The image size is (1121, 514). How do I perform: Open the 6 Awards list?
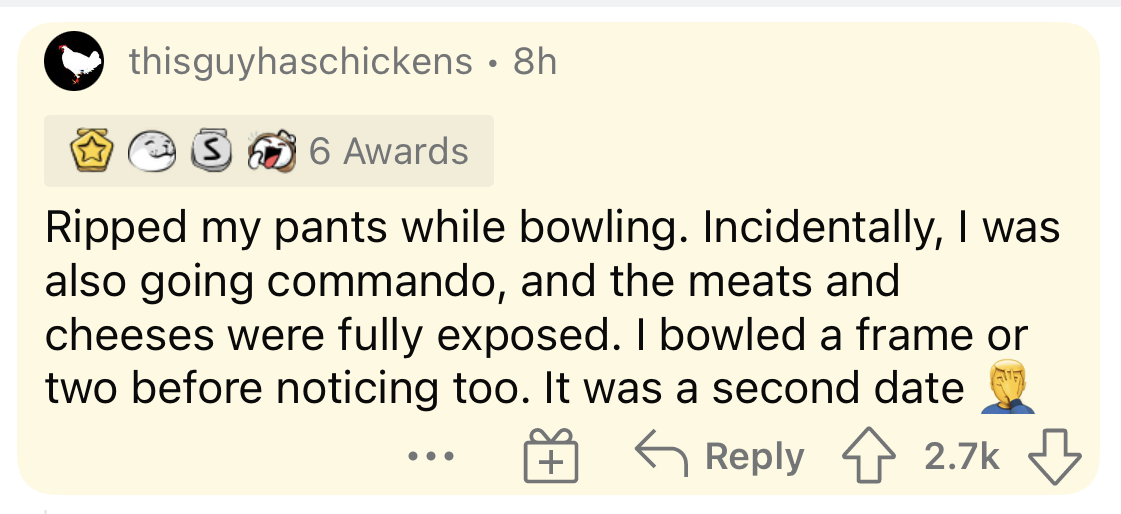pos(388,151)
